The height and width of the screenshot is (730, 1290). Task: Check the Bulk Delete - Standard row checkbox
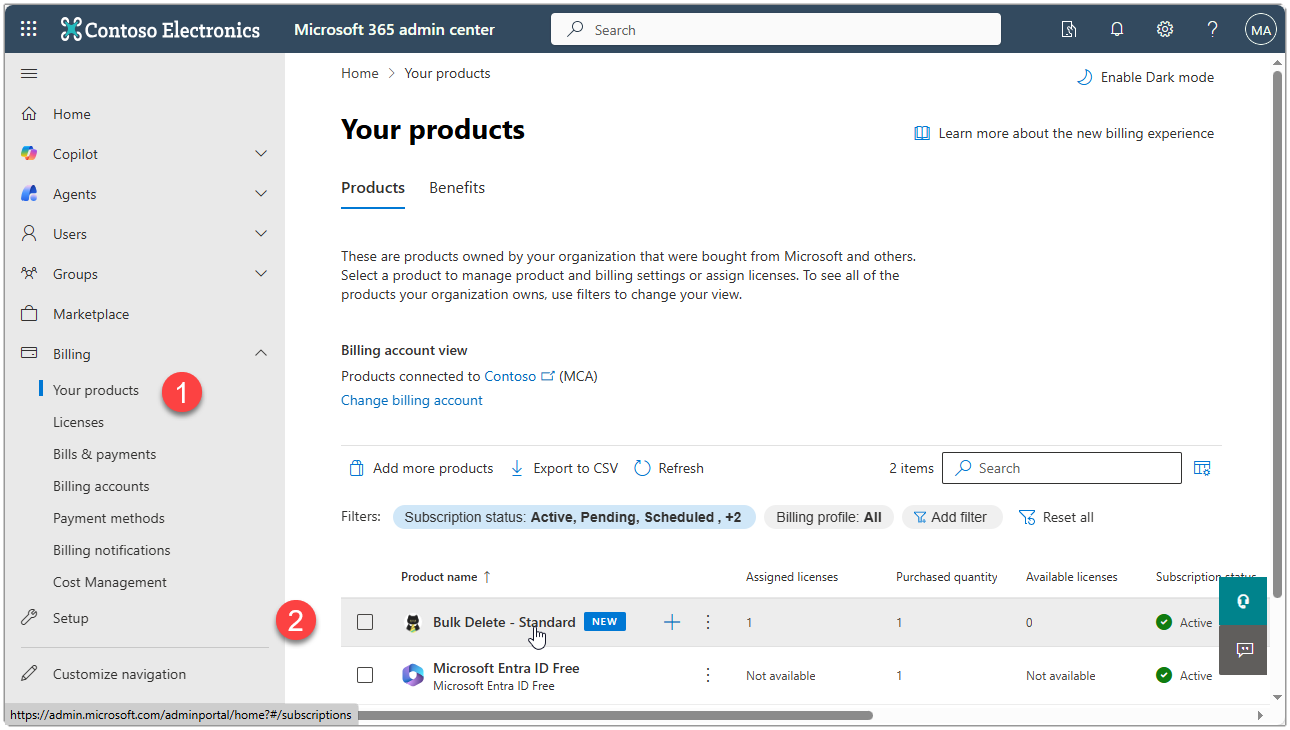365,621
